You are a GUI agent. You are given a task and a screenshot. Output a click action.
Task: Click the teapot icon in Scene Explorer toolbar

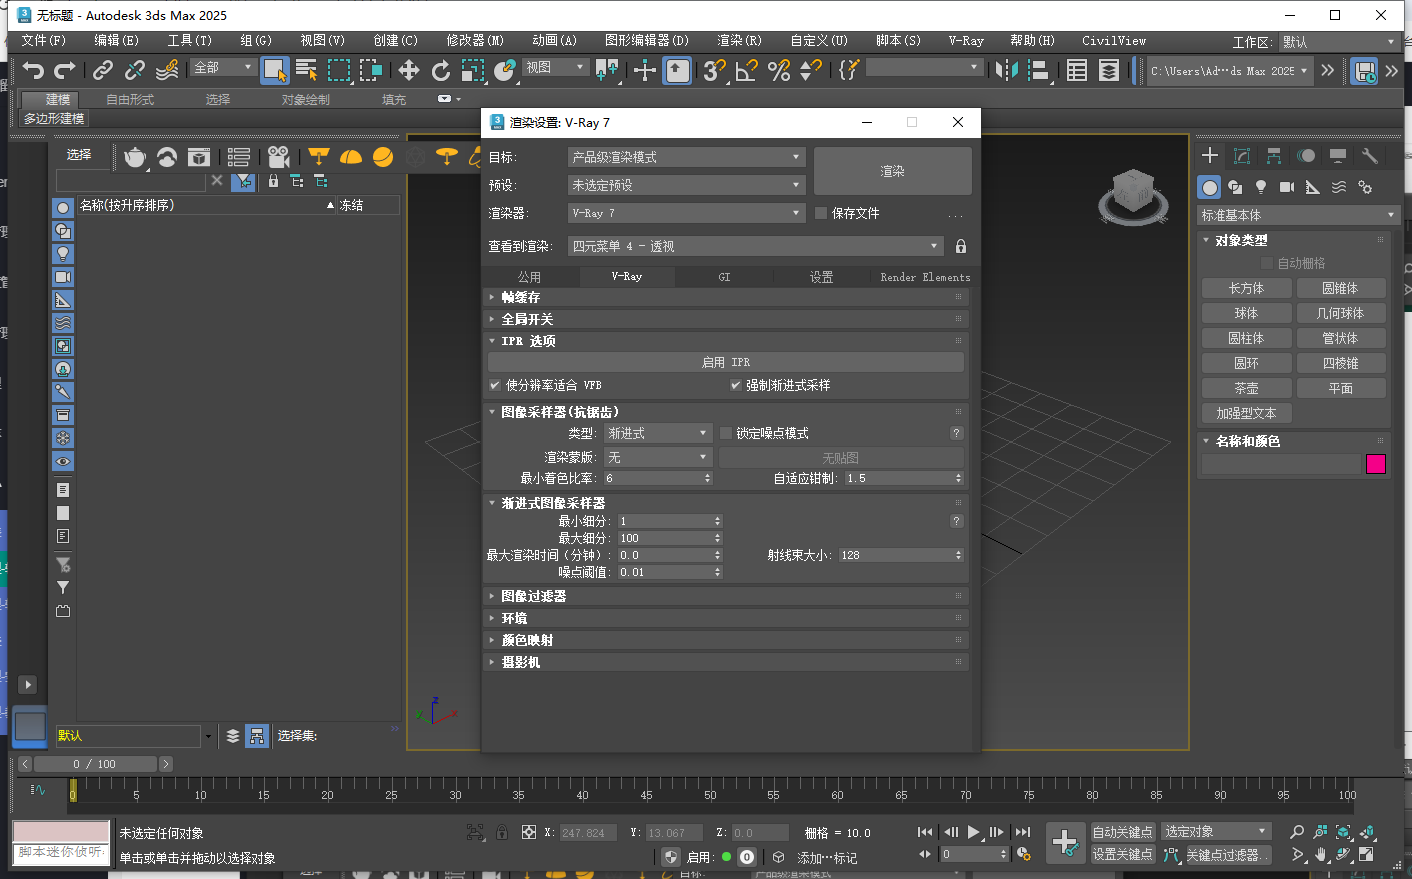click(x=134, y=157)
